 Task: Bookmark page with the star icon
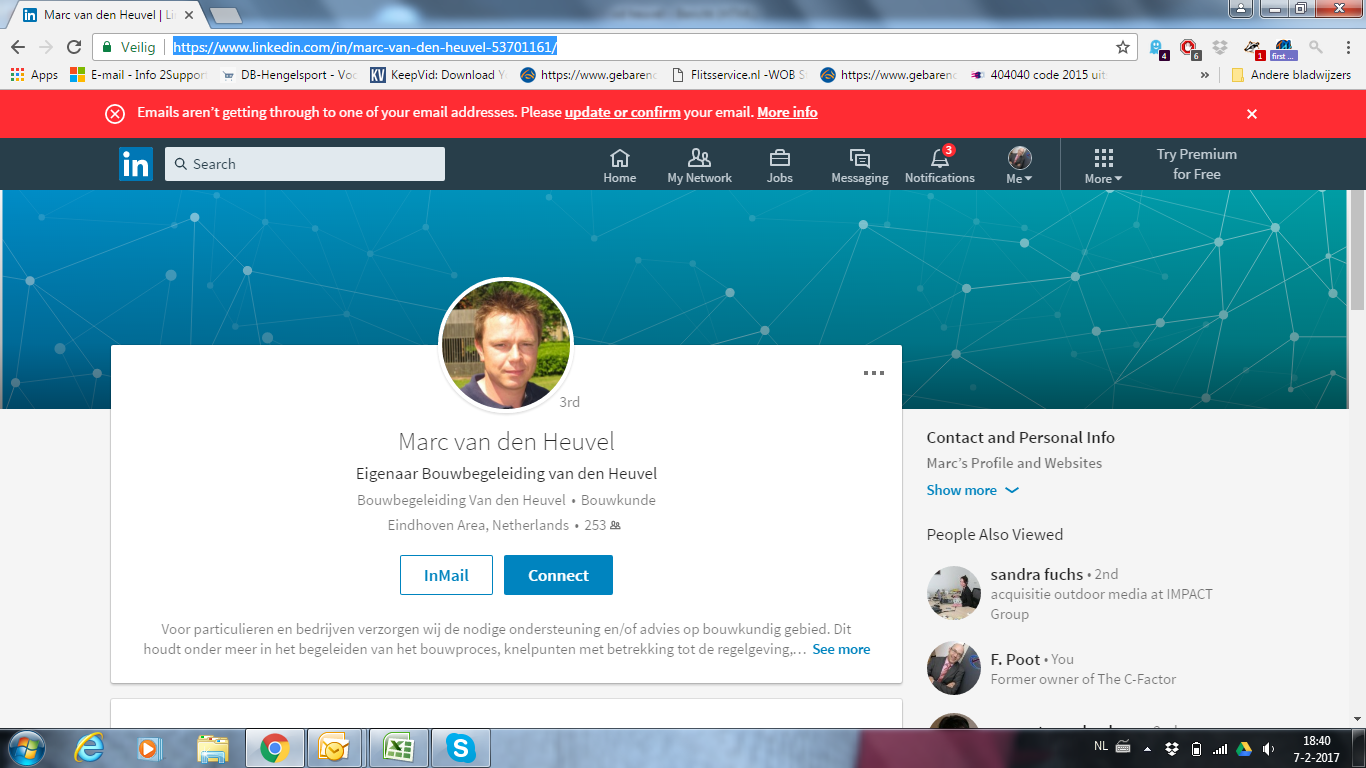[1123, 47]
